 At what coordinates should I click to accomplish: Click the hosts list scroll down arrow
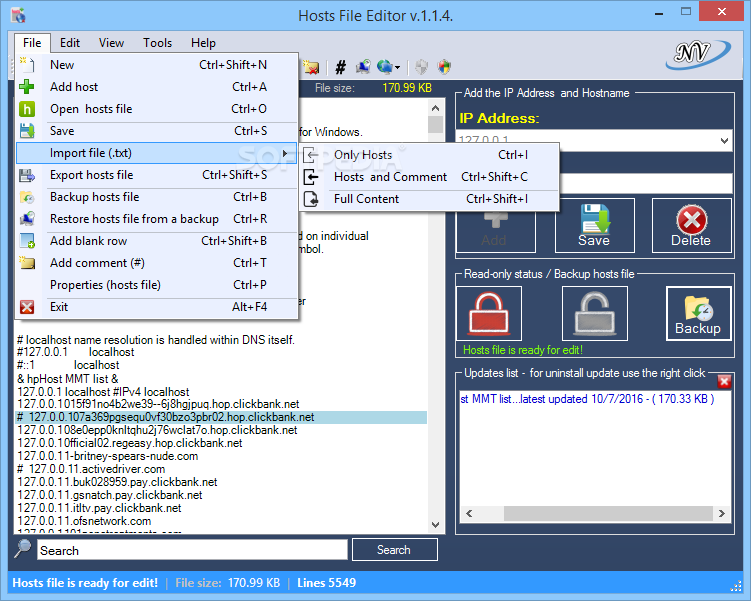point(435,525)
